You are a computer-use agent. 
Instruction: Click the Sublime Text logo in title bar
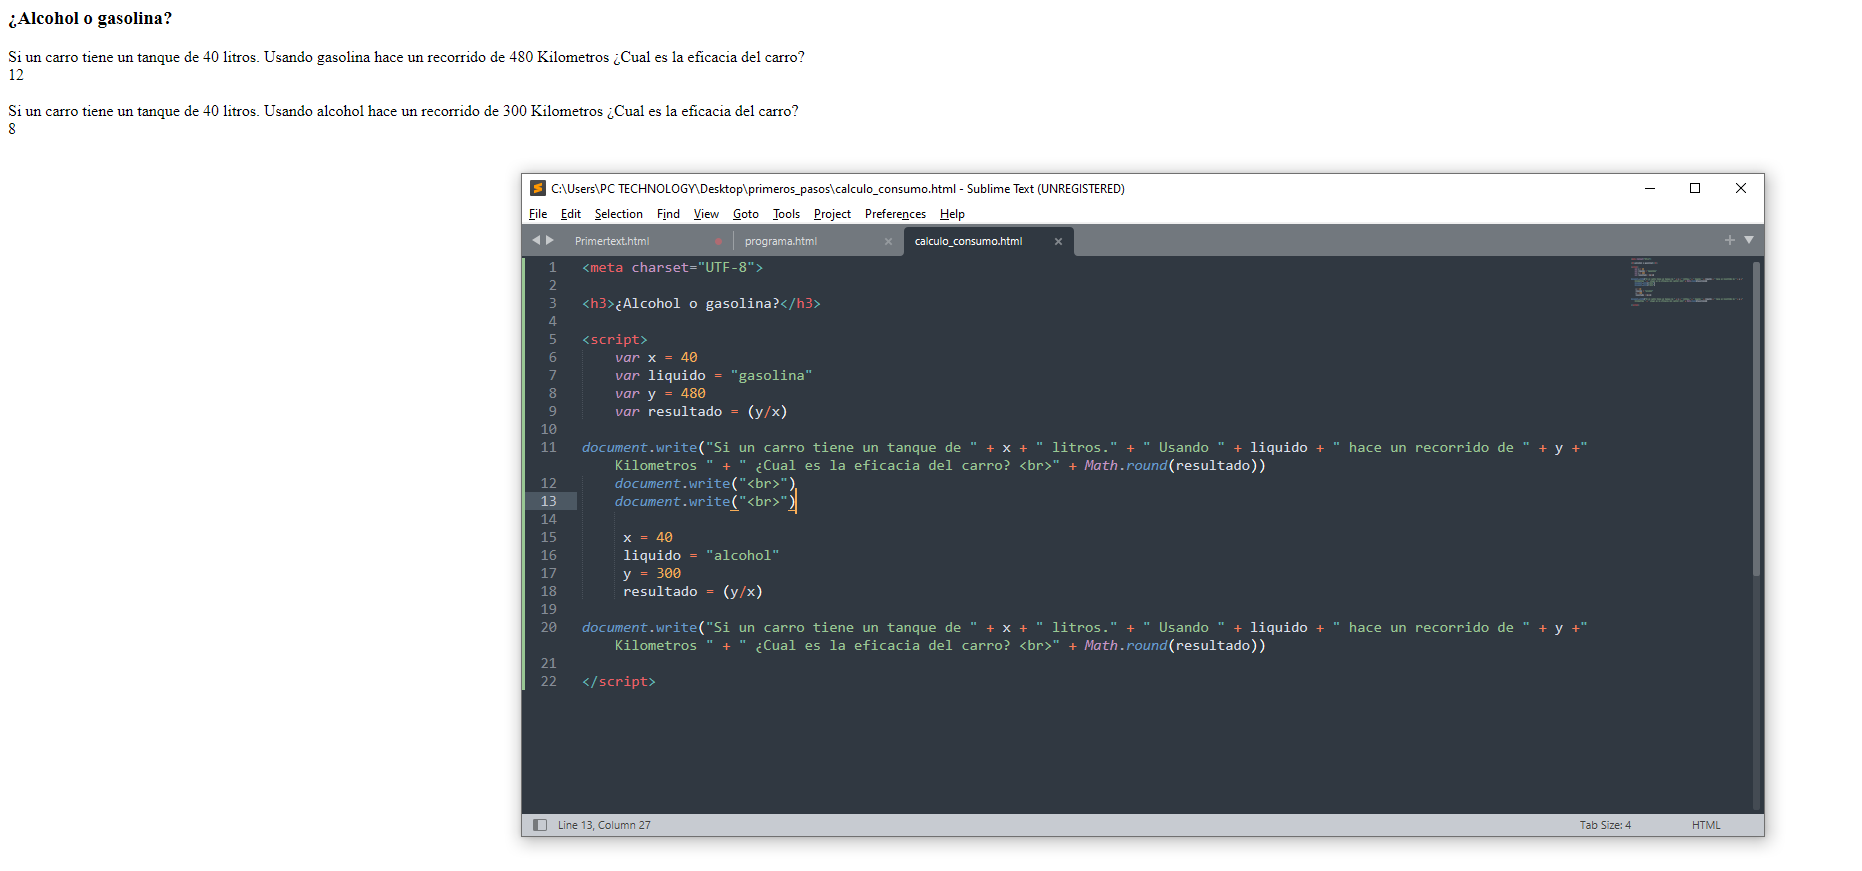pos(538,188)
